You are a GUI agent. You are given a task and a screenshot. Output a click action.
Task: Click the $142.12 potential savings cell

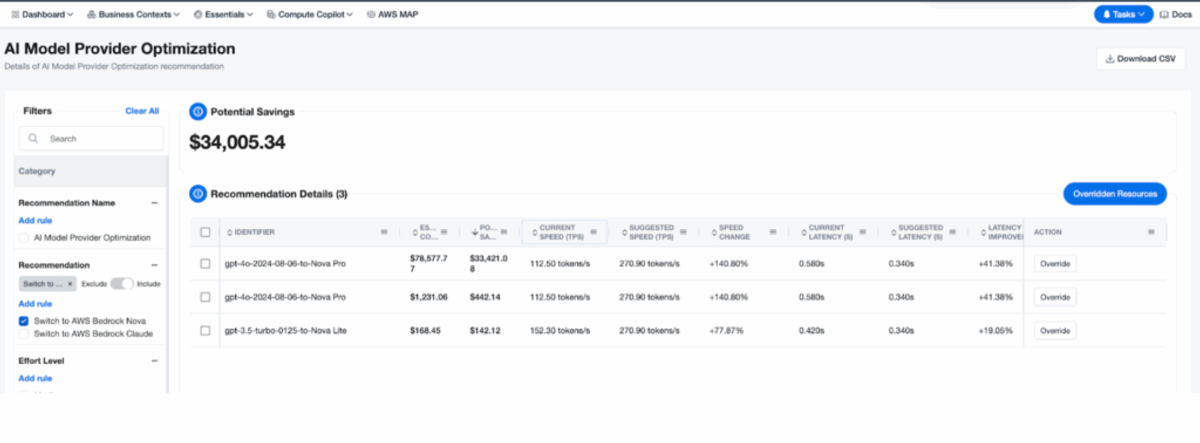(486, 330)
